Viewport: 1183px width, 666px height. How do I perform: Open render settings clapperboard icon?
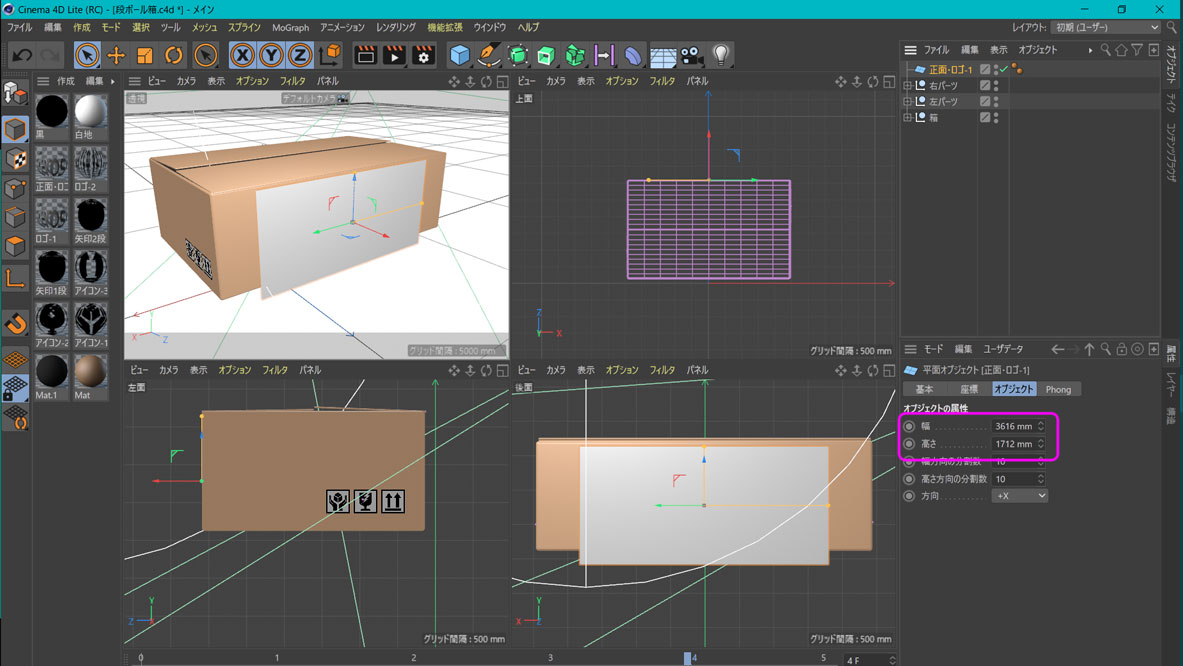tap(423, 55)
